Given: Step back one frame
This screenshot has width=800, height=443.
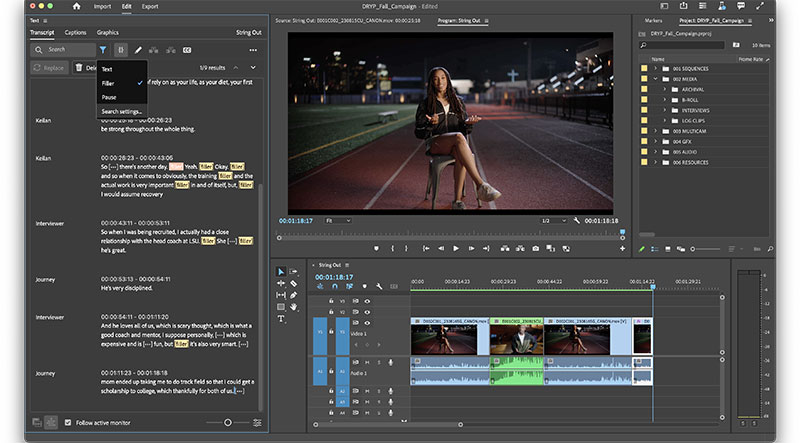Looking at the screenshot, I should pyautogui.click(x=441, y=249).
